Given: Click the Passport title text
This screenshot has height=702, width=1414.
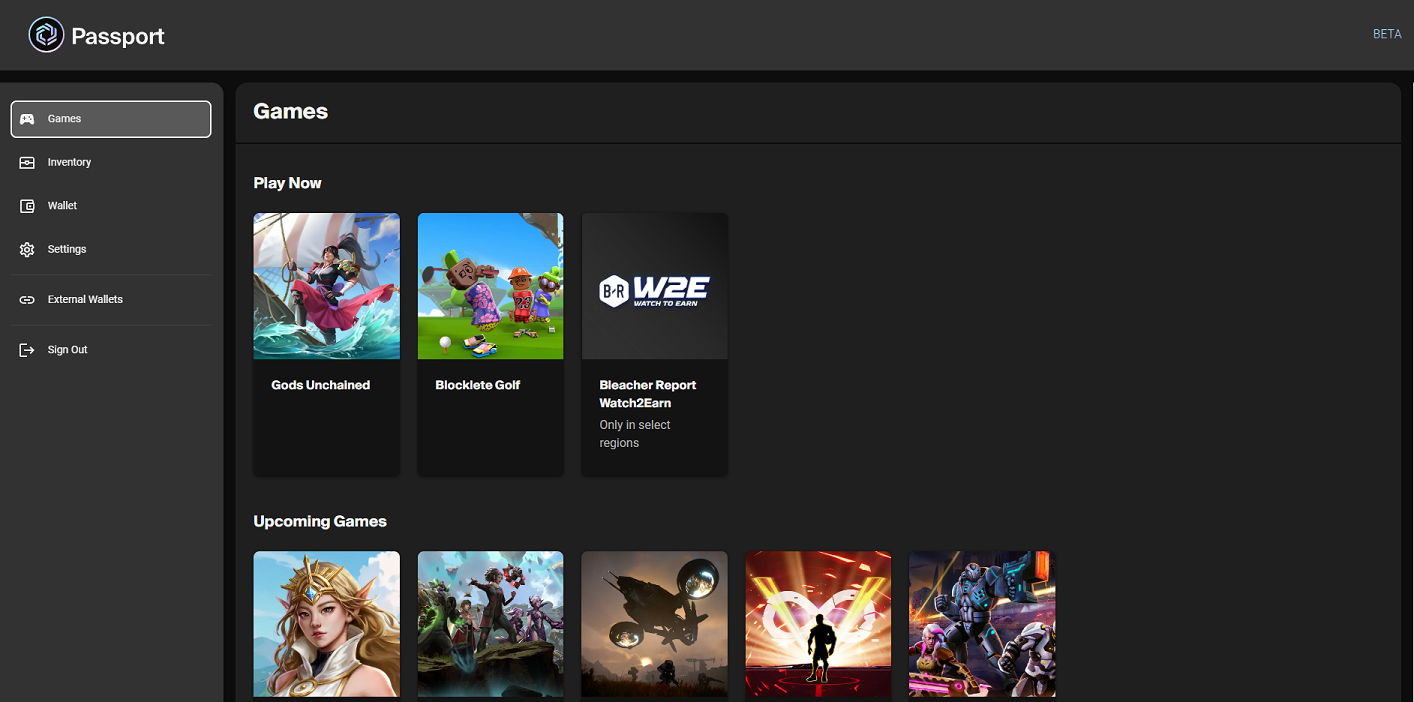Looking at the screenshot, I should 118,37.
